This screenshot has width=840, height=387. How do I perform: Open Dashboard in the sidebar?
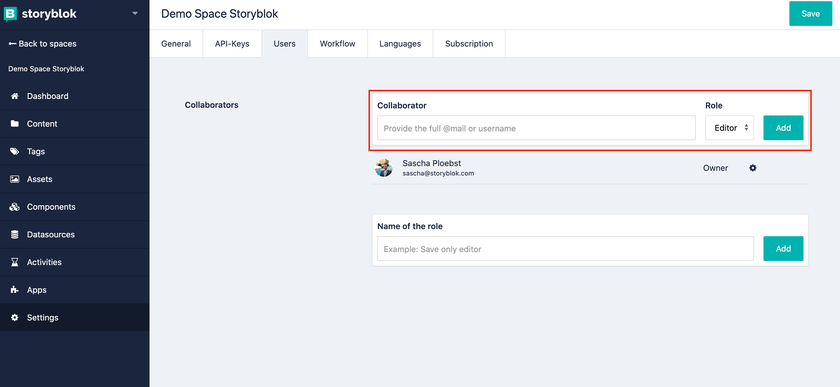(x=74, y=96)
